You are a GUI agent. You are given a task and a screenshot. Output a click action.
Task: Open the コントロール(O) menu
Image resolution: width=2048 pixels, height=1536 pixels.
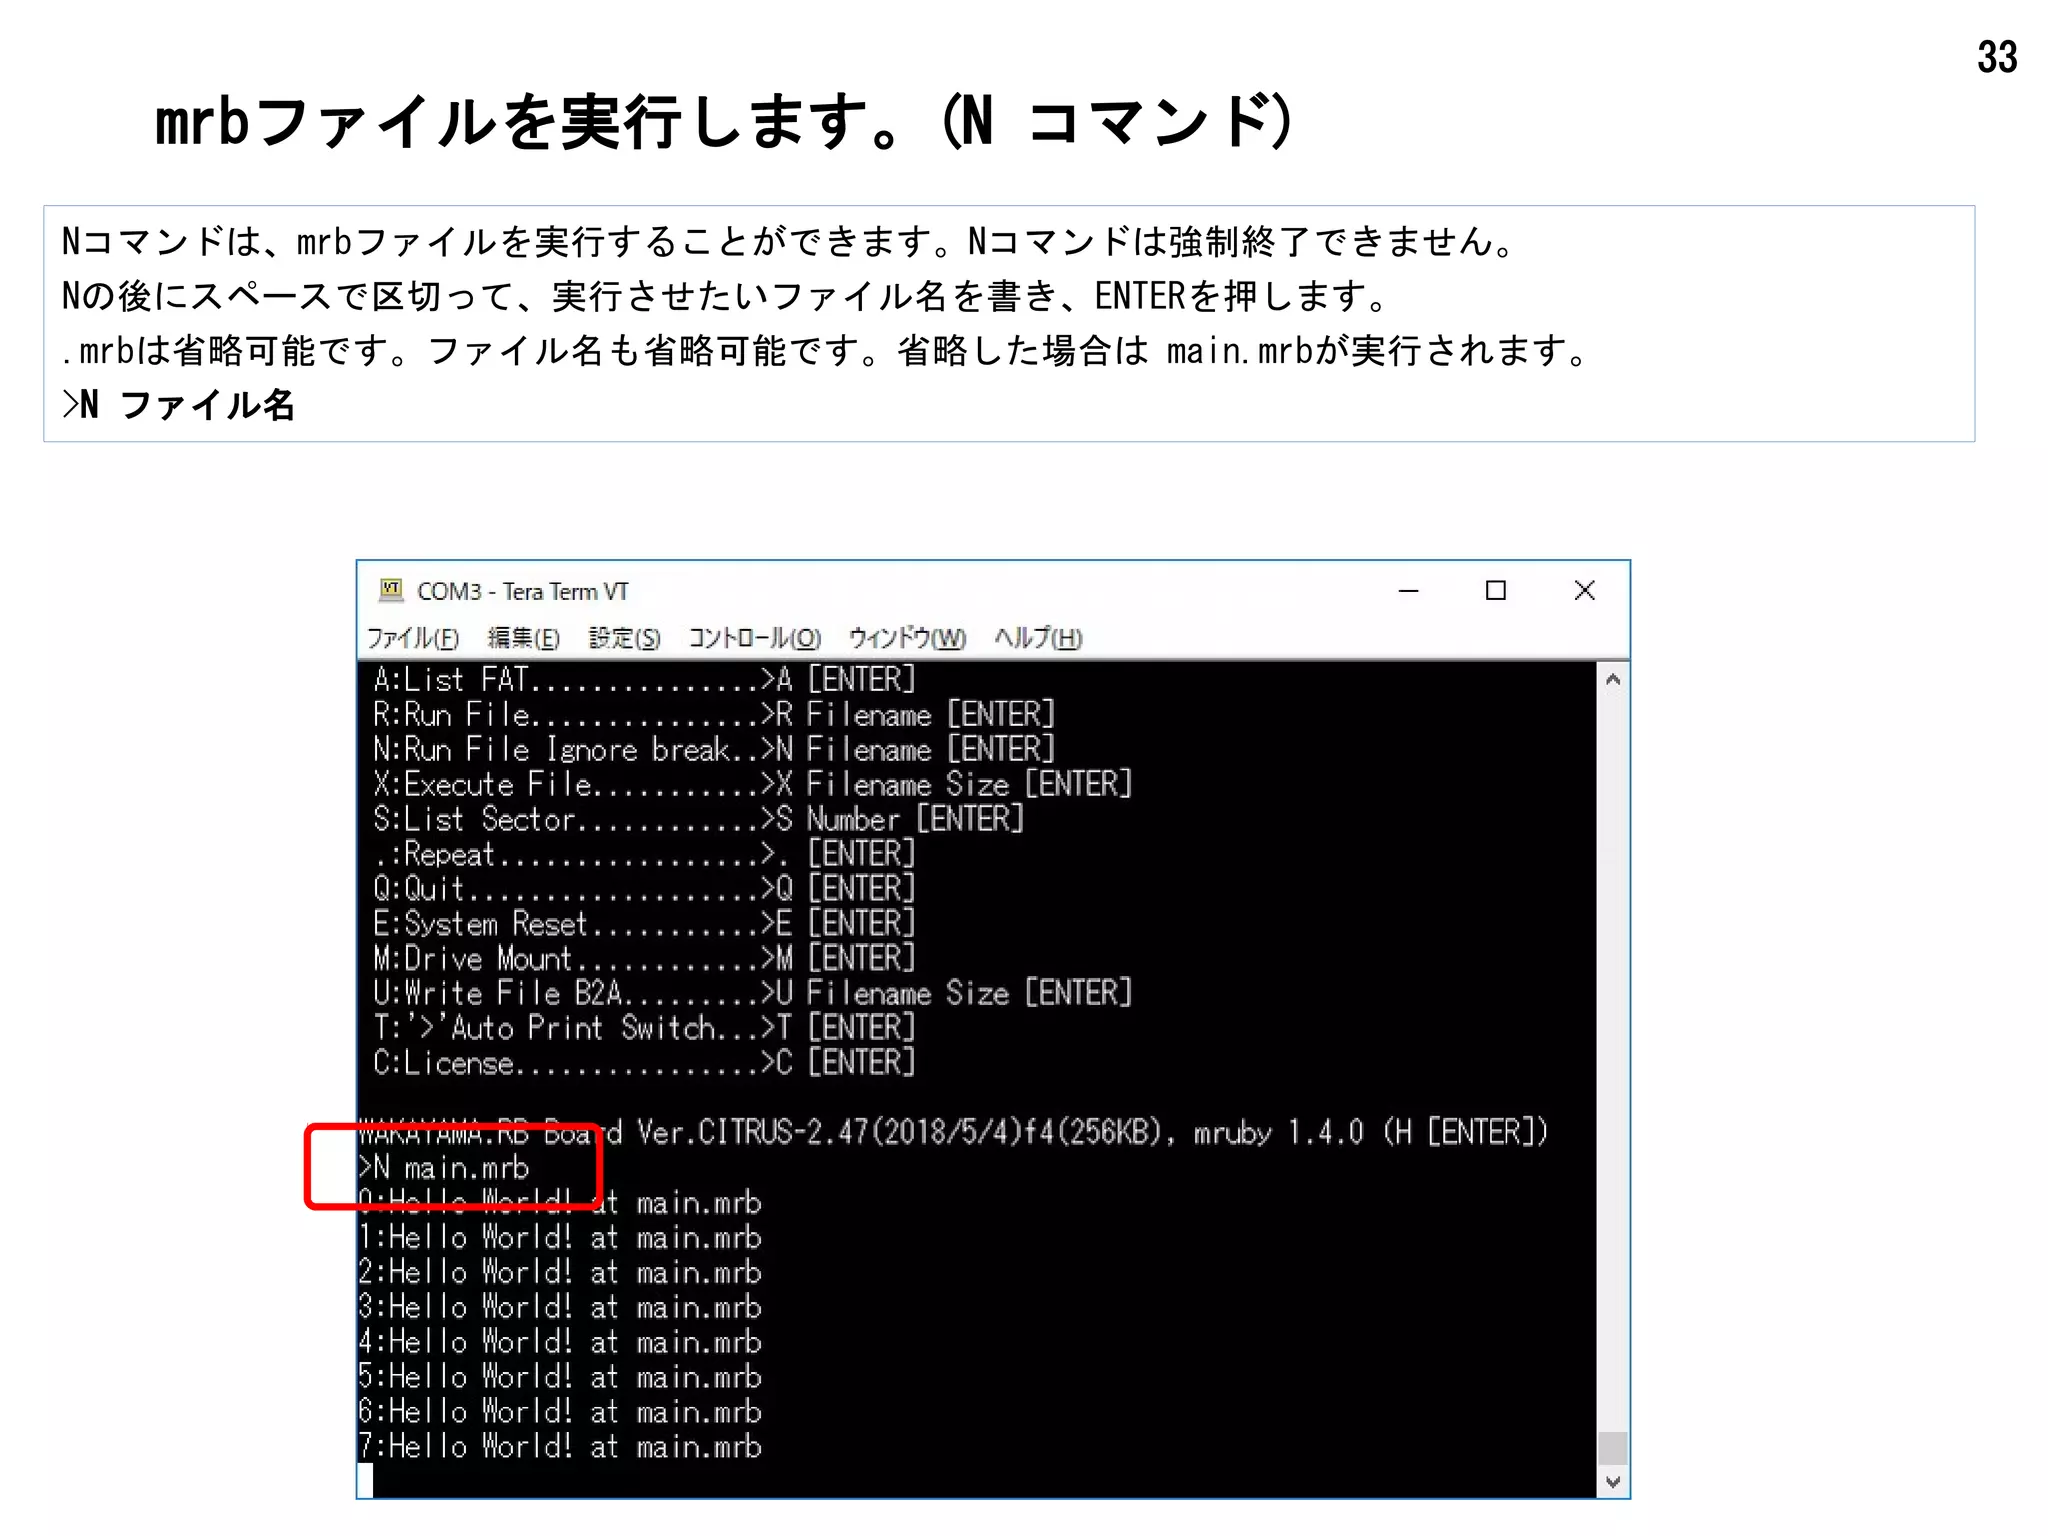(x=755, y=638)
